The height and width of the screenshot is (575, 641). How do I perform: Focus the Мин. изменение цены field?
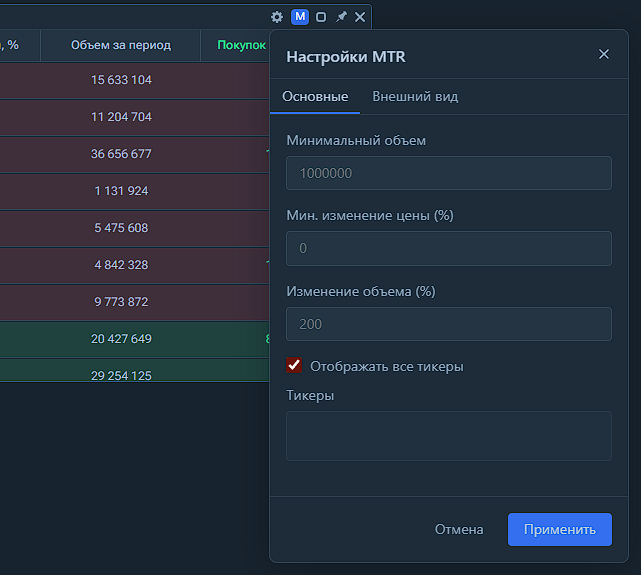(448, 248)
